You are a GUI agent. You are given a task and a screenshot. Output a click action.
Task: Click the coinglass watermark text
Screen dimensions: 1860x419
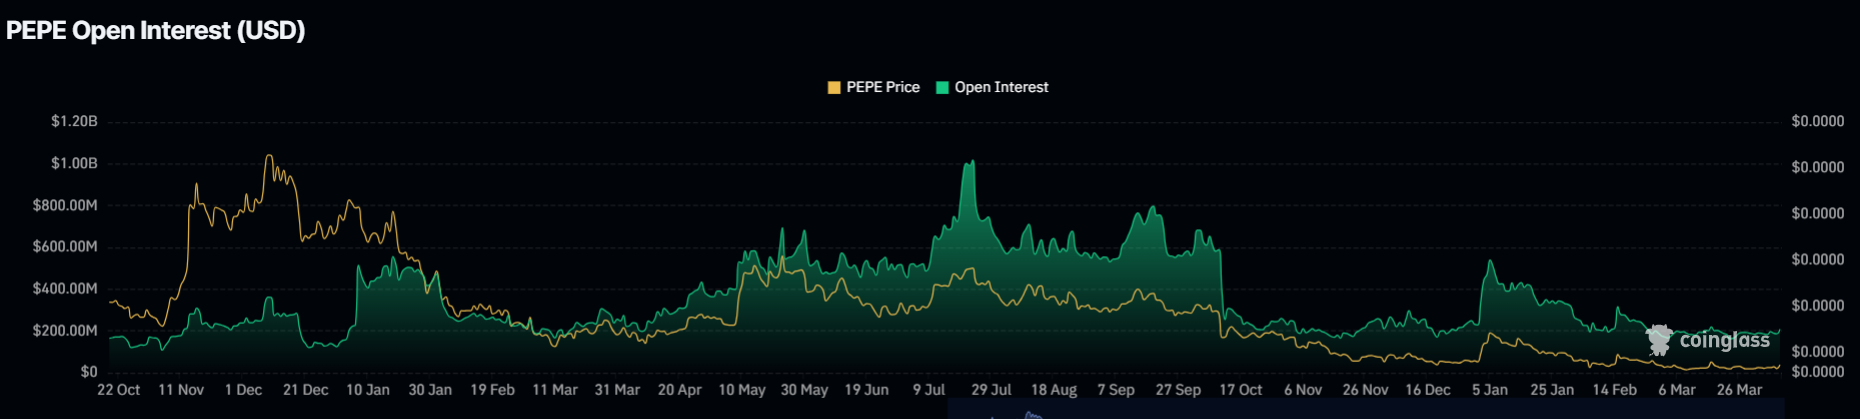pyautogui.click(x=1724, y=341)
